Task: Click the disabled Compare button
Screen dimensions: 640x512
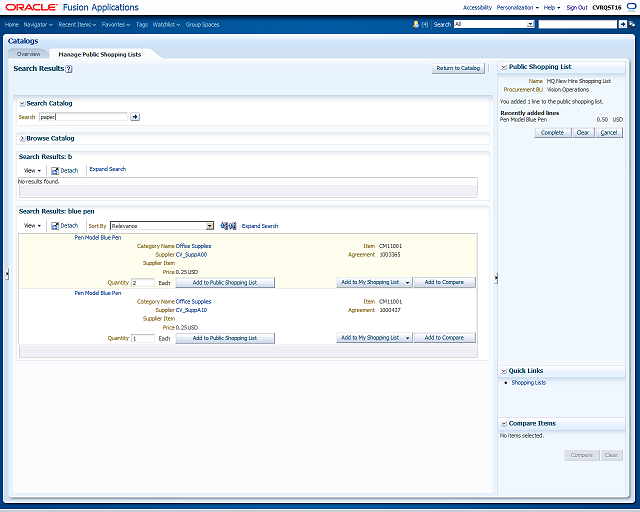Action: pos(582,455)
